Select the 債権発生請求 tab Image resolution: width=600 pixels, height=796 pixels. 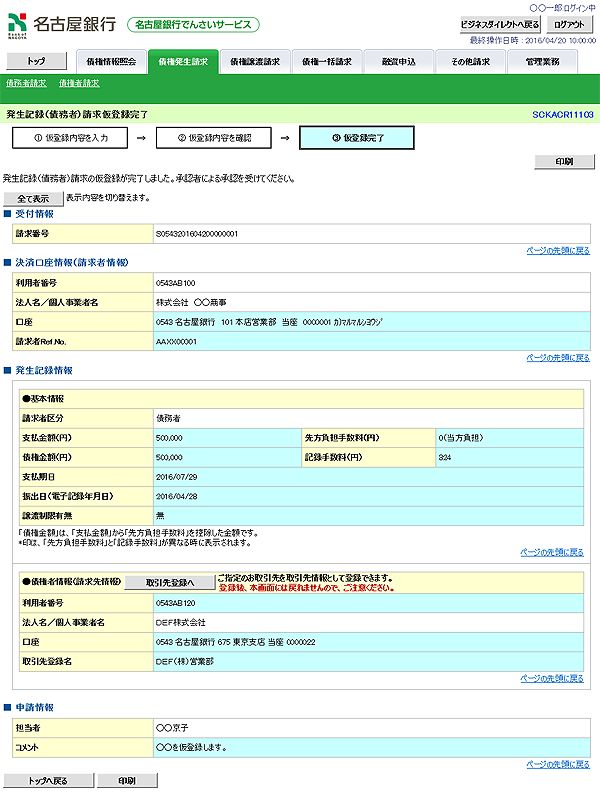click(183, 62)
